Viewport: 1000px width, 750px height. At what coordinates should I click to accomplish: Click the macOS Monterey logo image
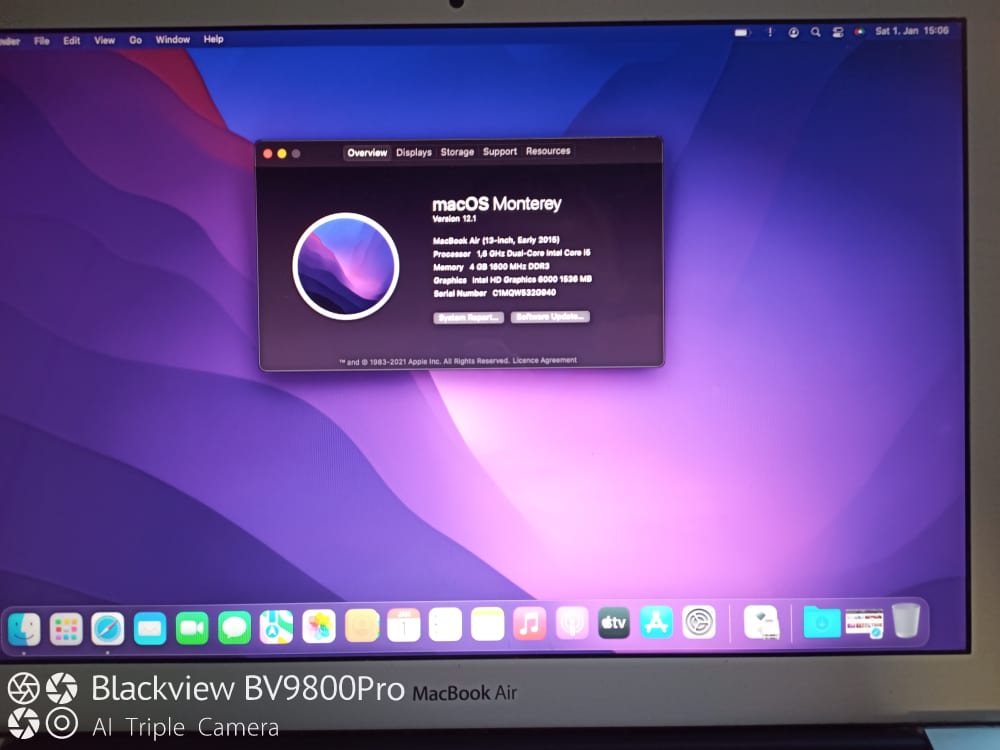click(346, 266)
